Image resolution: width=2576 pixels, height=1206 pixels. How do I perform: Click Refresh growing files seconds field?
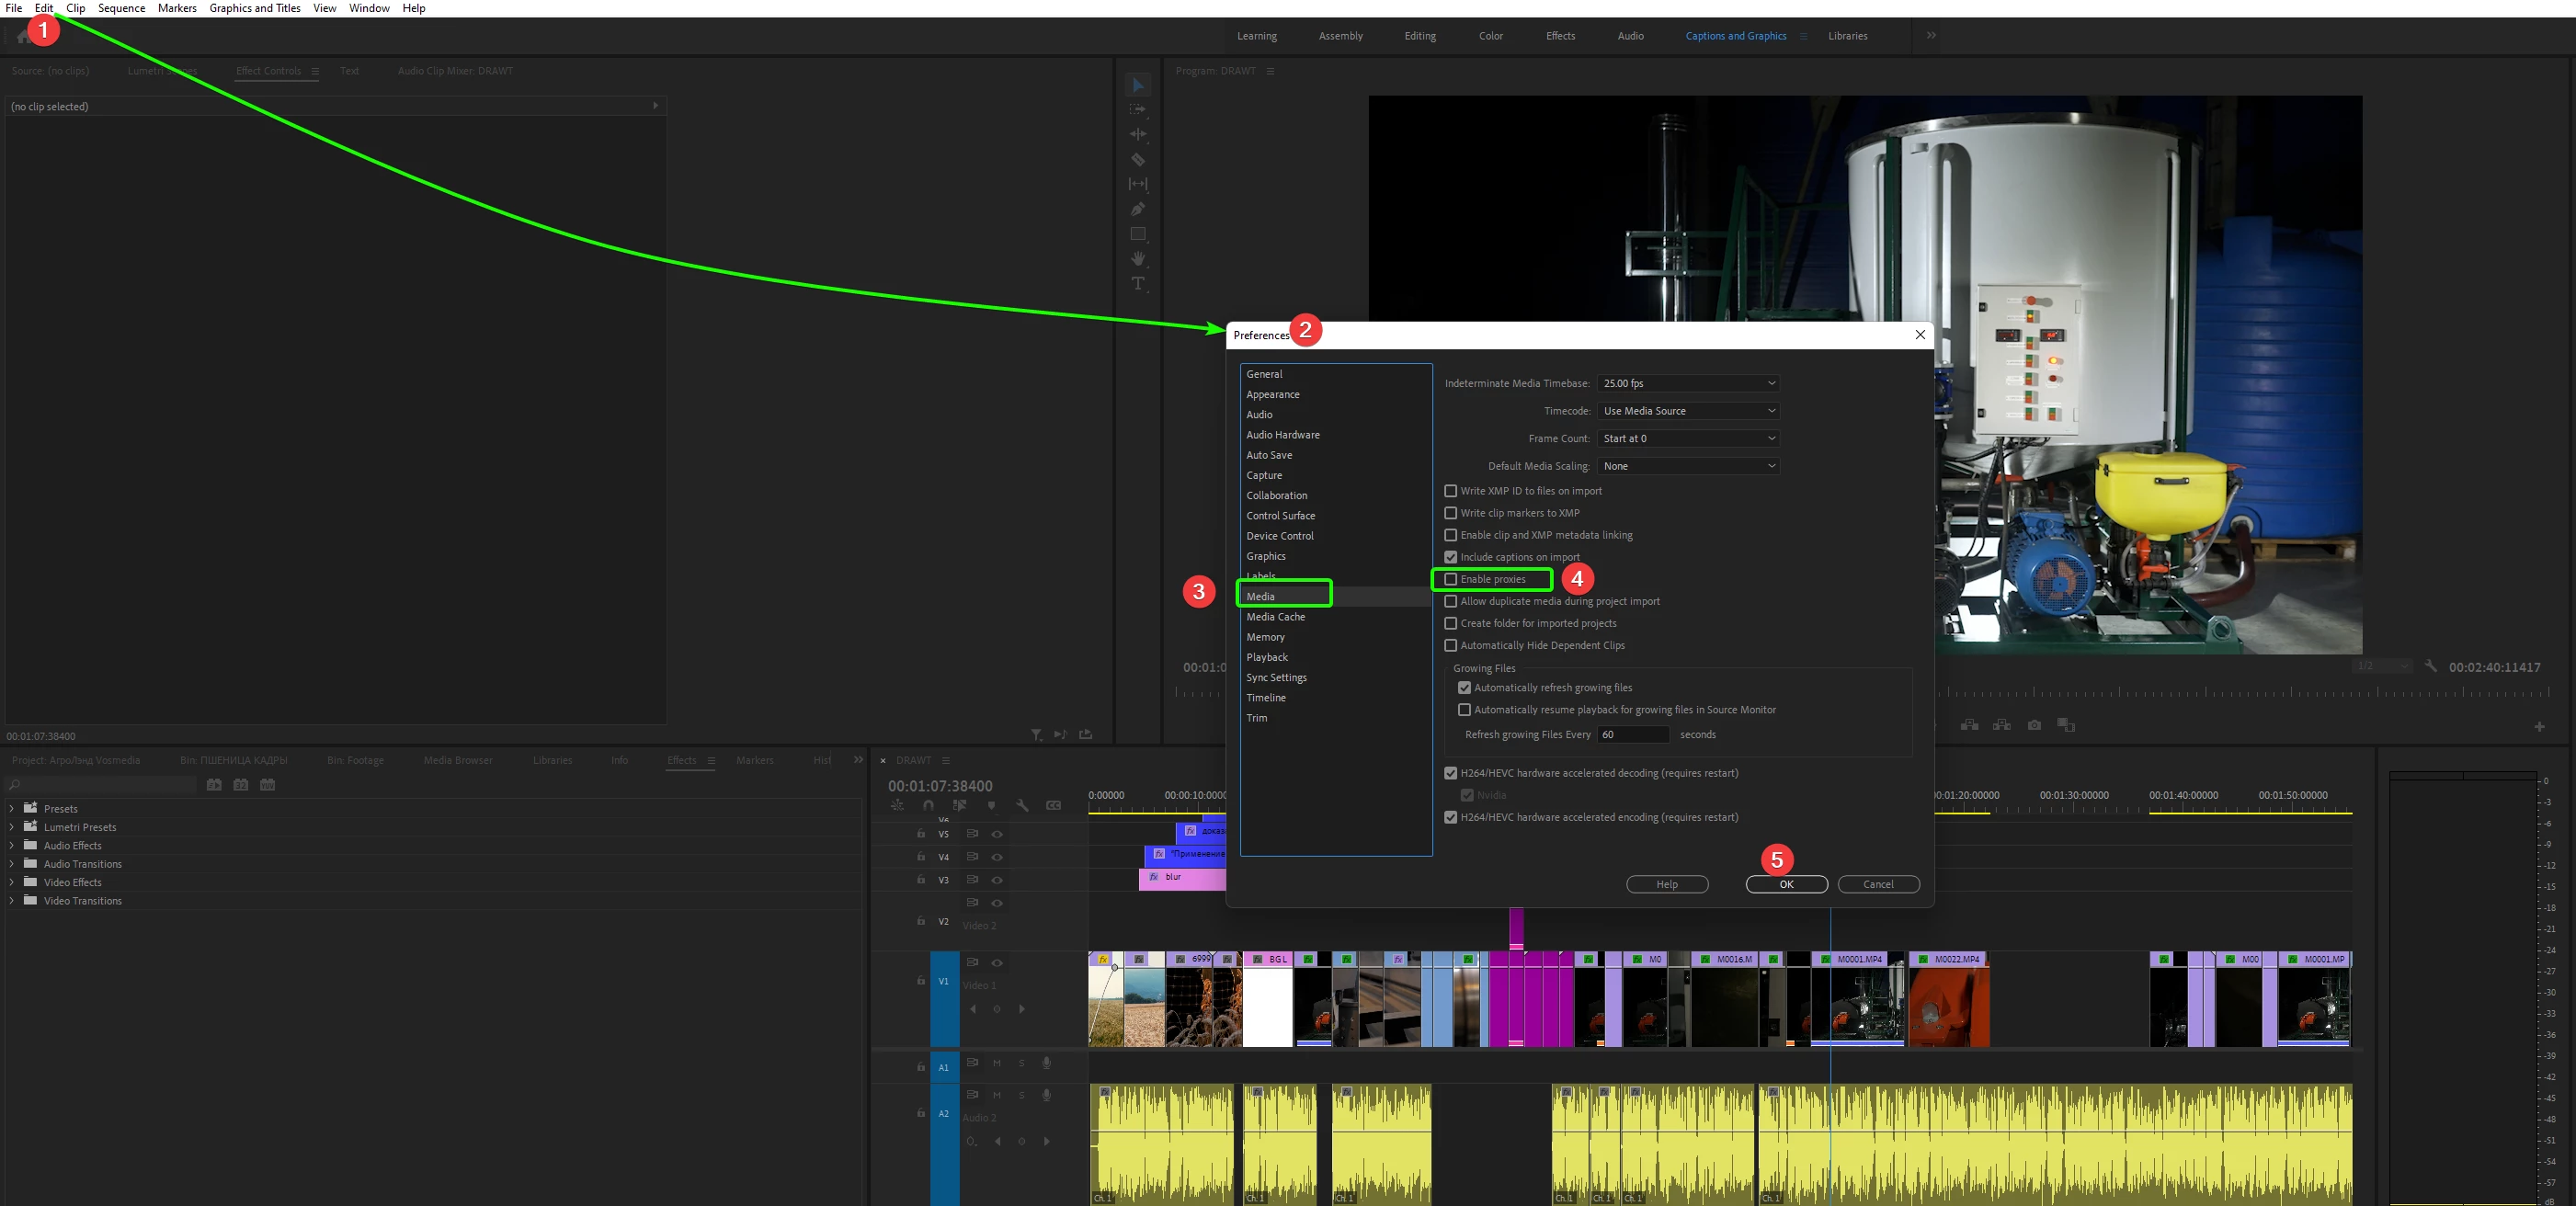1632,734
